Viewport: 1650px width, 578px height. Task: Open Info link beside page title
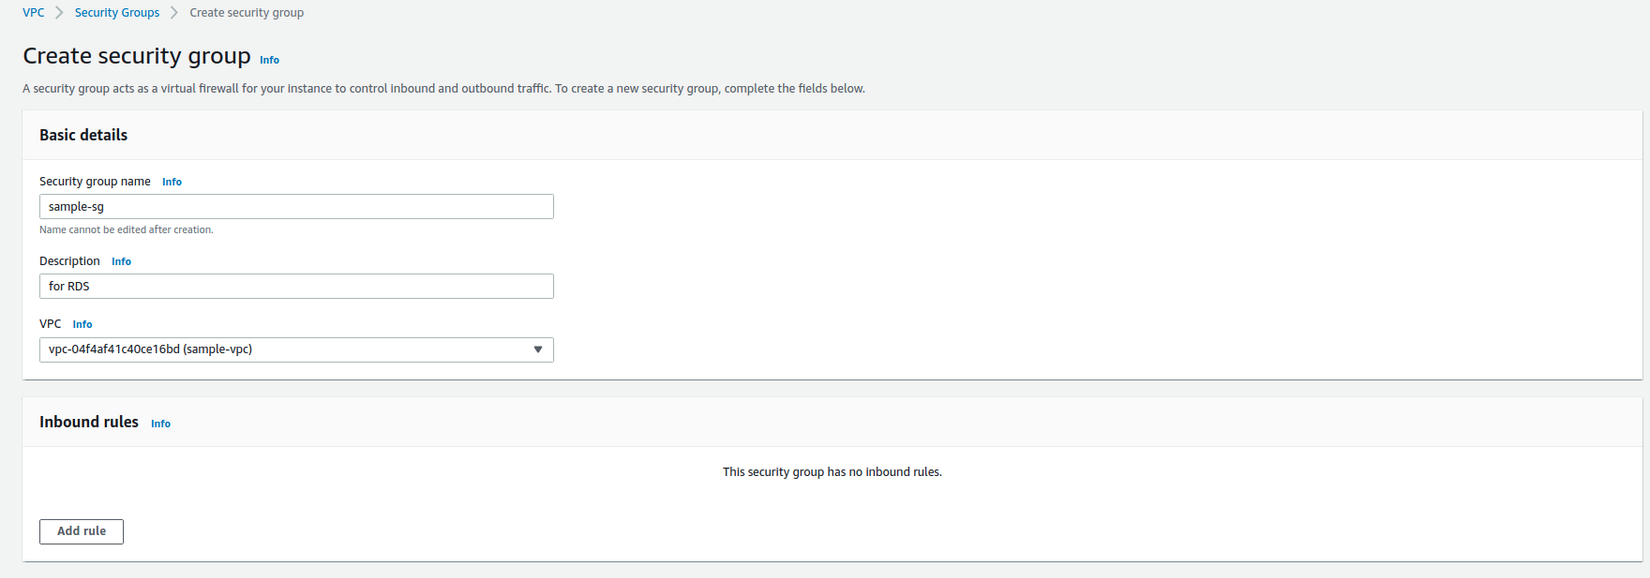point(269,60)
